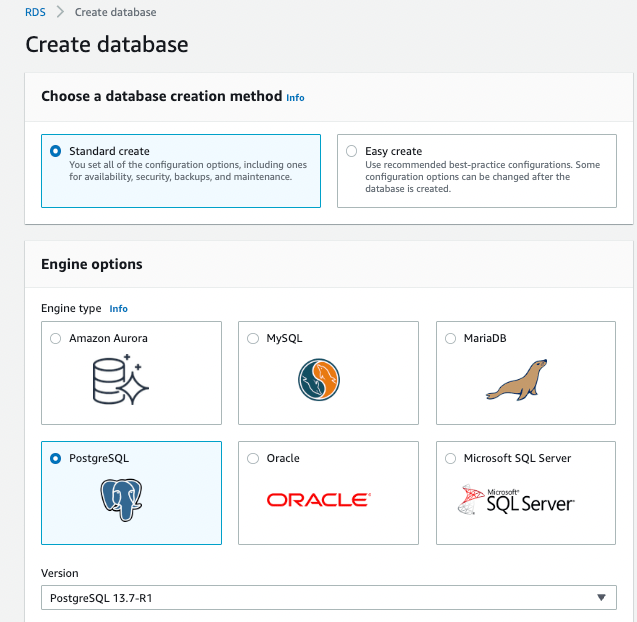Screen dimensions: 637x622
Task: Click the Microsoft SQL Server label text
Action: (x=517, y=458)
